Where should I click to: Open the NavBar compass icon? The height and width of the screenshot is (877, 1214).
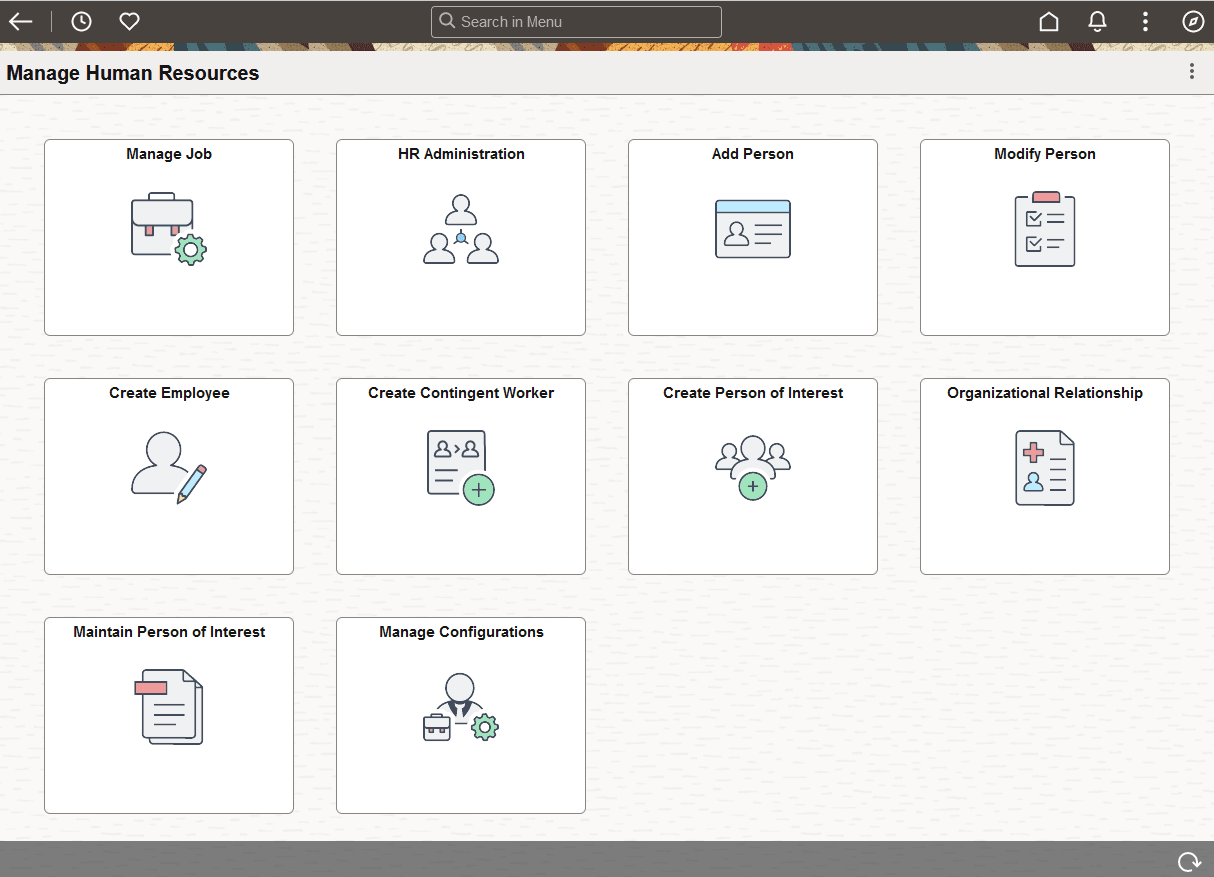(x=1192, y=21)
